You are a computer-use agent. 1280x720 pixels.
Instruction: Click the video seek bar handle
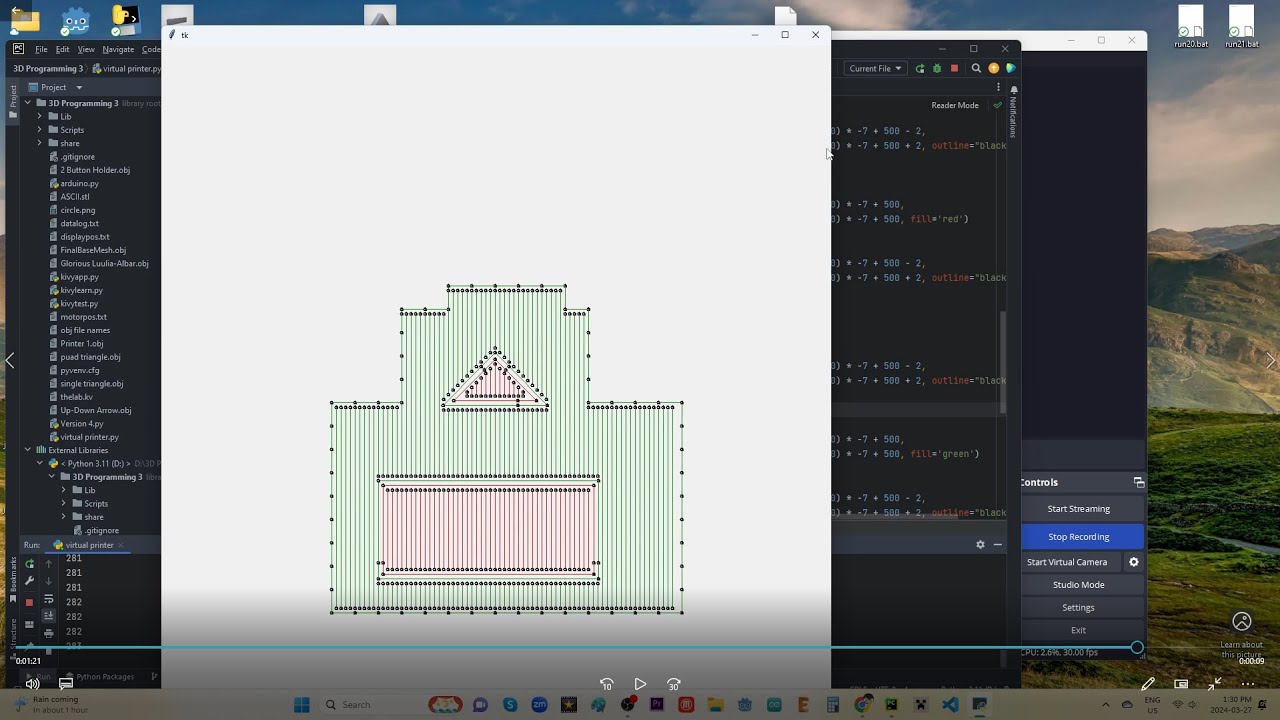[x=1137, y=648]
